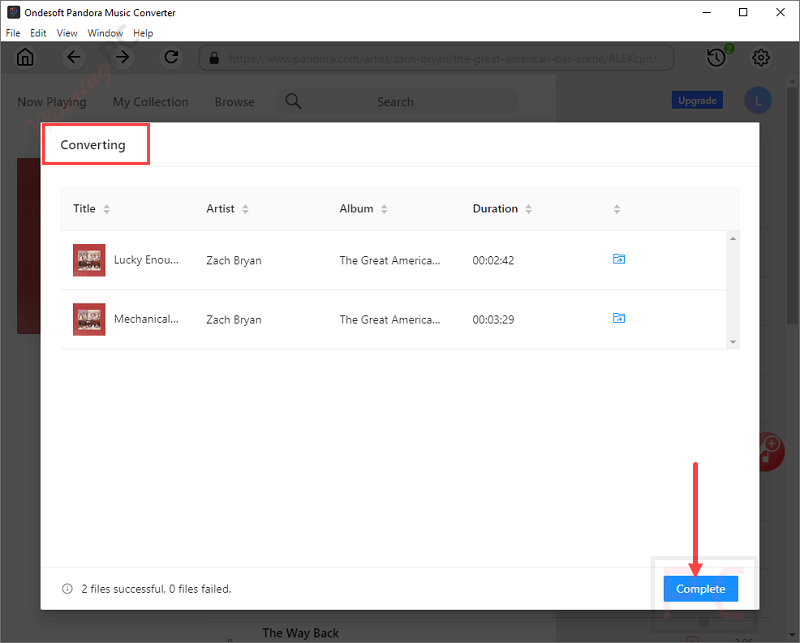This screenshot has width=800, height=643.
Task: Click the search magnifier icon
Action: tap(293, 101)
